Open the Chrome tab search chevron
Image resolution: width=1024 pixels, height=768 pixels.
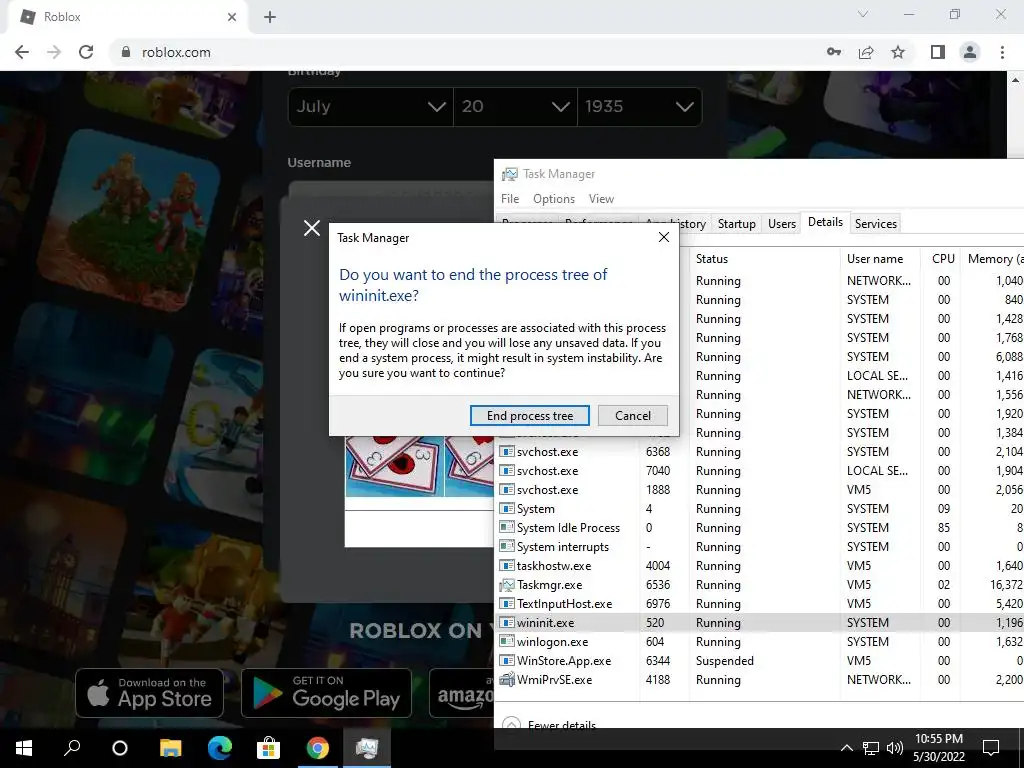[863, 14]
